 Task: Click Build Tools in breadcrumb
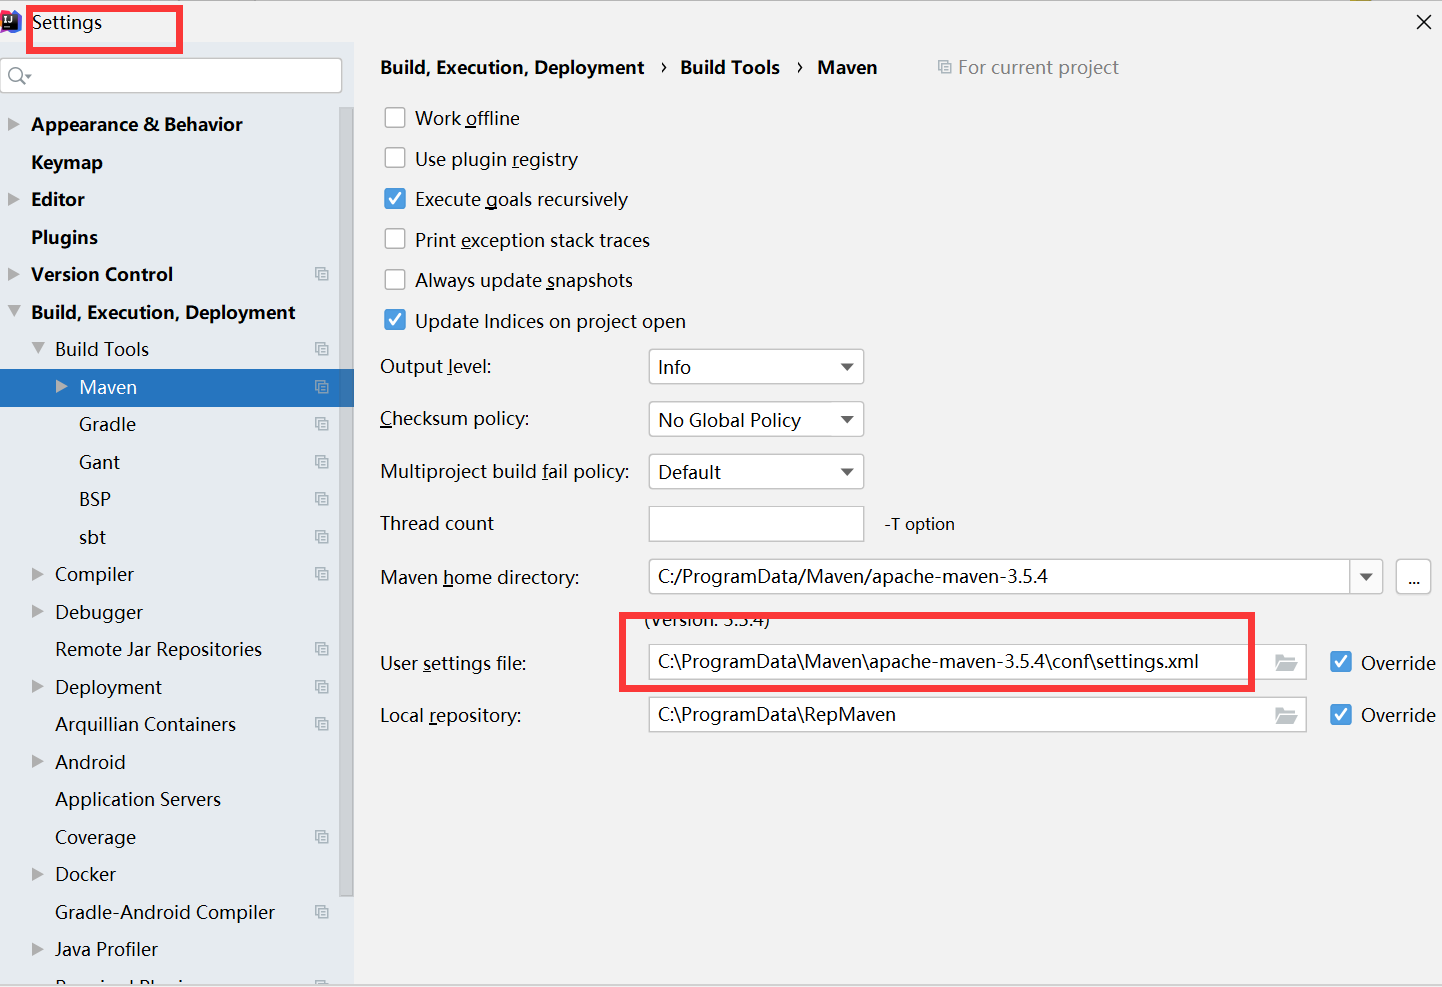click(730, 67)
